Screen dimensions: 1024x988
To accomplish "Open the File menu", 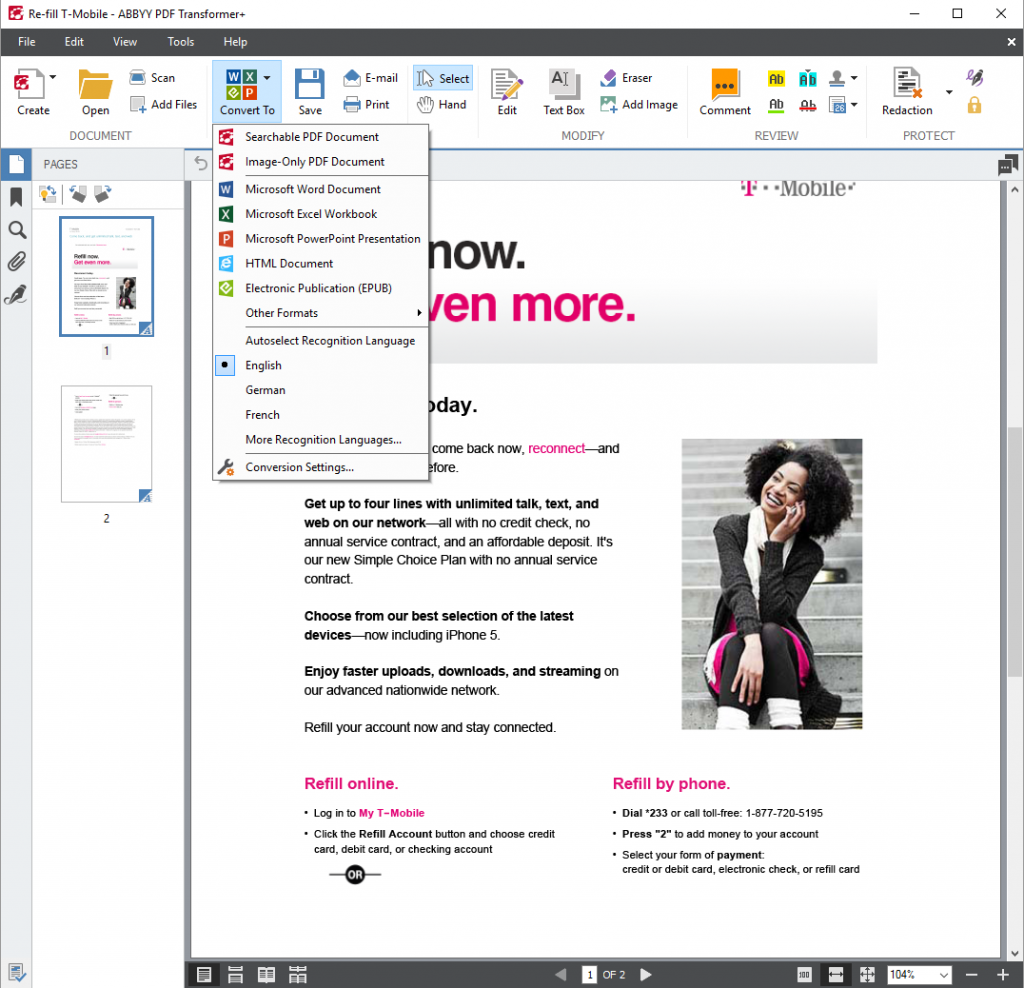I will coord(27,42).
